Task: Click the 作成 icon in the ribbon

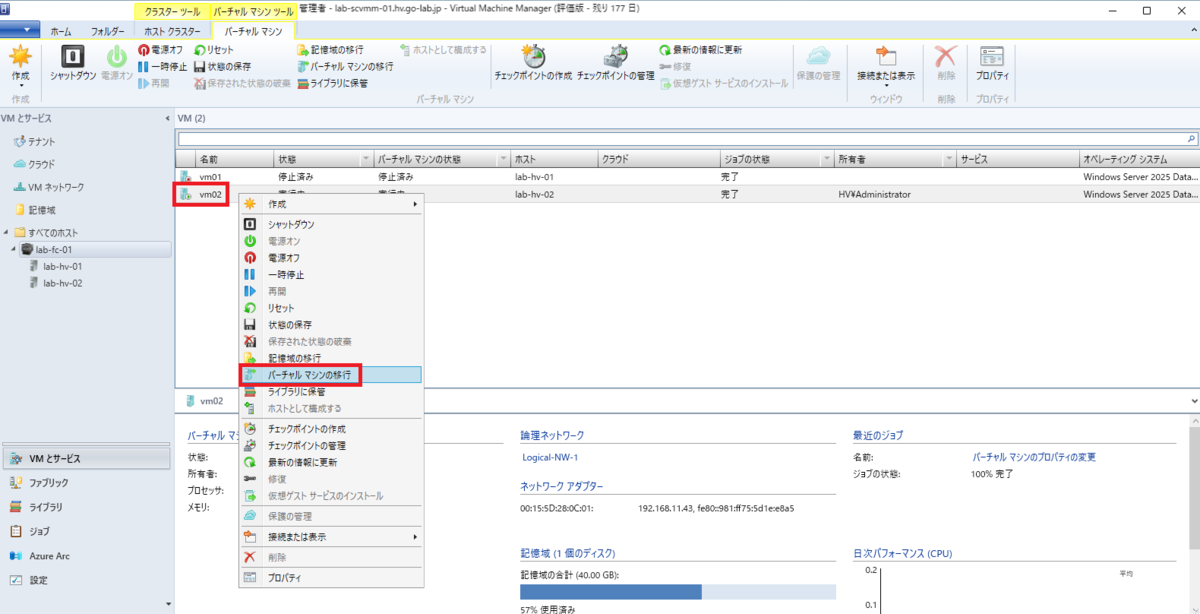Action: (19, 56)
